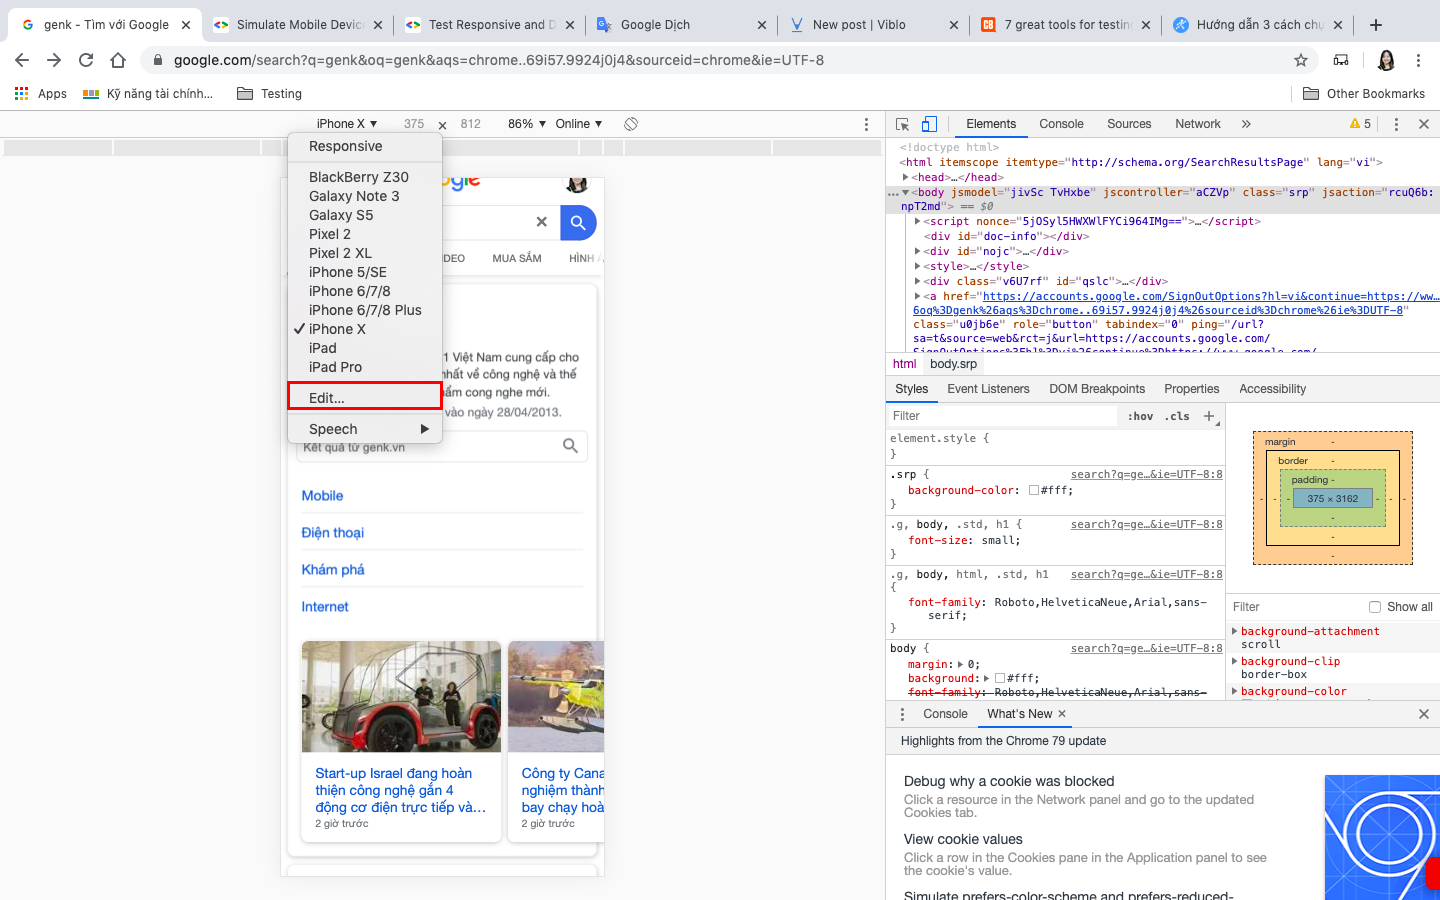The width and height of the screenshot is (1440, 900).
Task: Reload the page using the refresh icon
Action: coord(86,60)
